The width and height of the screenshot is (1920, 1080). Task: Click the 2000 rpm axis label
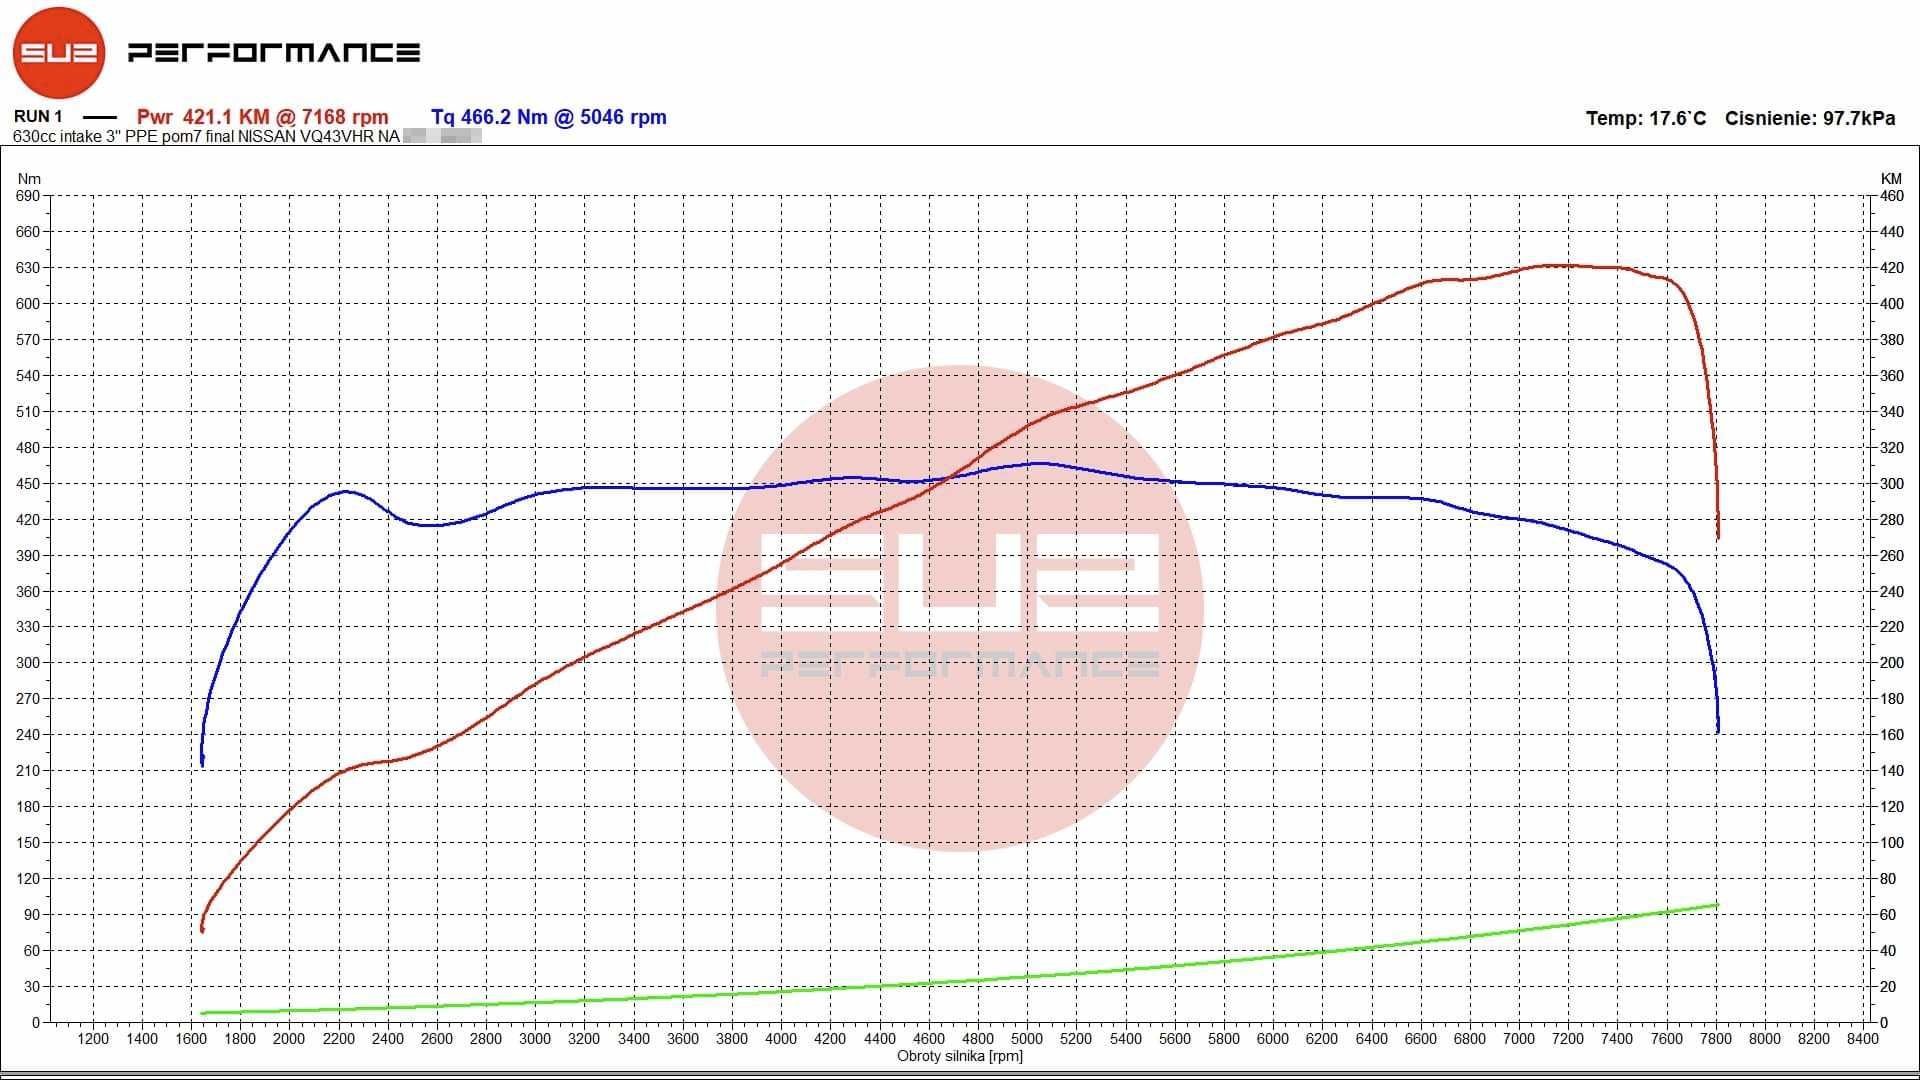tap(289, 1039)
